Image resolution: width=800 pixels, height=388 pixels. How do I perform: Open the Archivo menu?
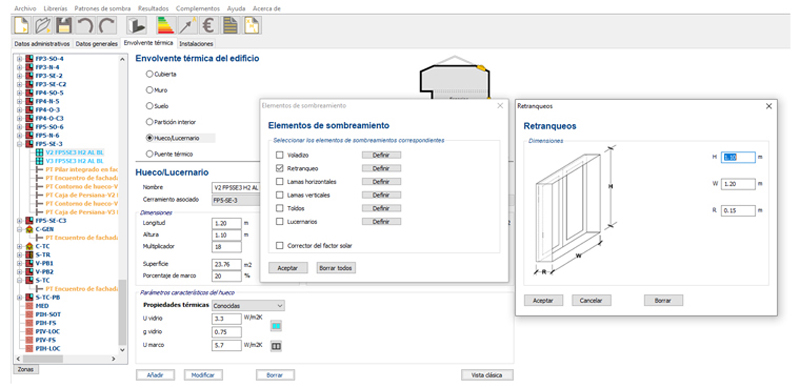[26, 9]
